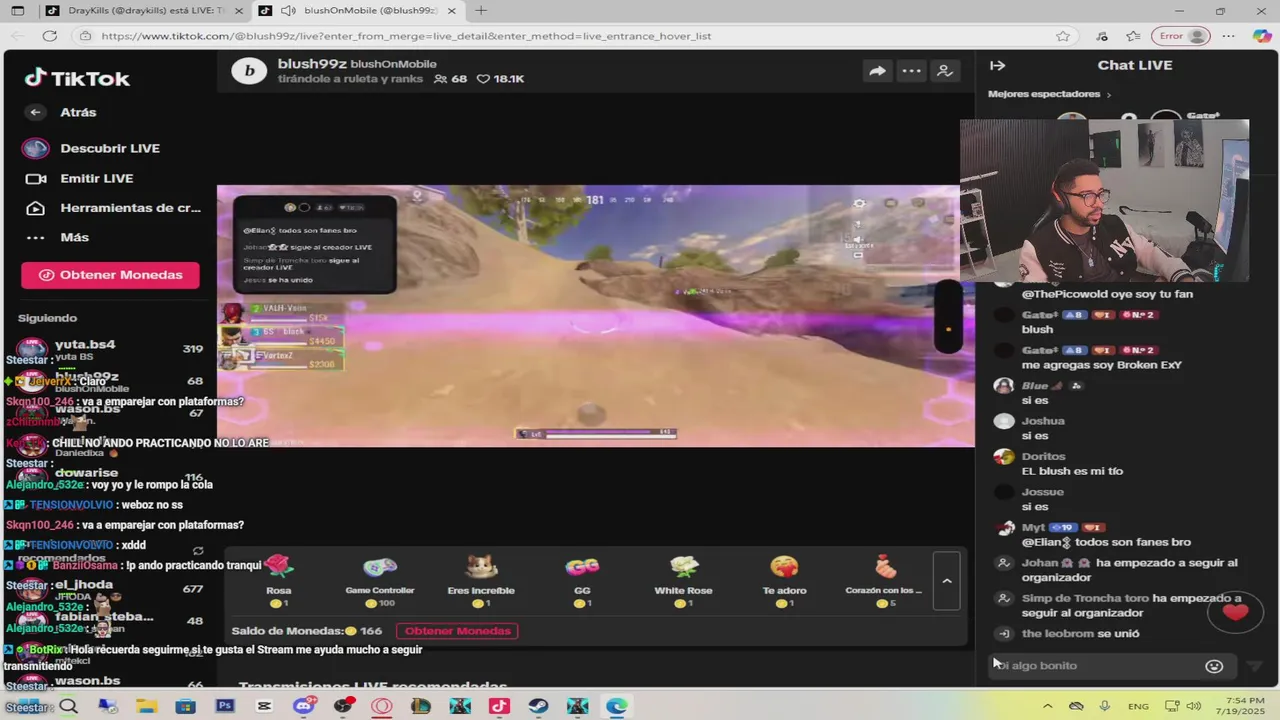The width and height of the screenshot is (1280, 720).
Task: Show hidden system tray icons
Action: (1047, 706)
